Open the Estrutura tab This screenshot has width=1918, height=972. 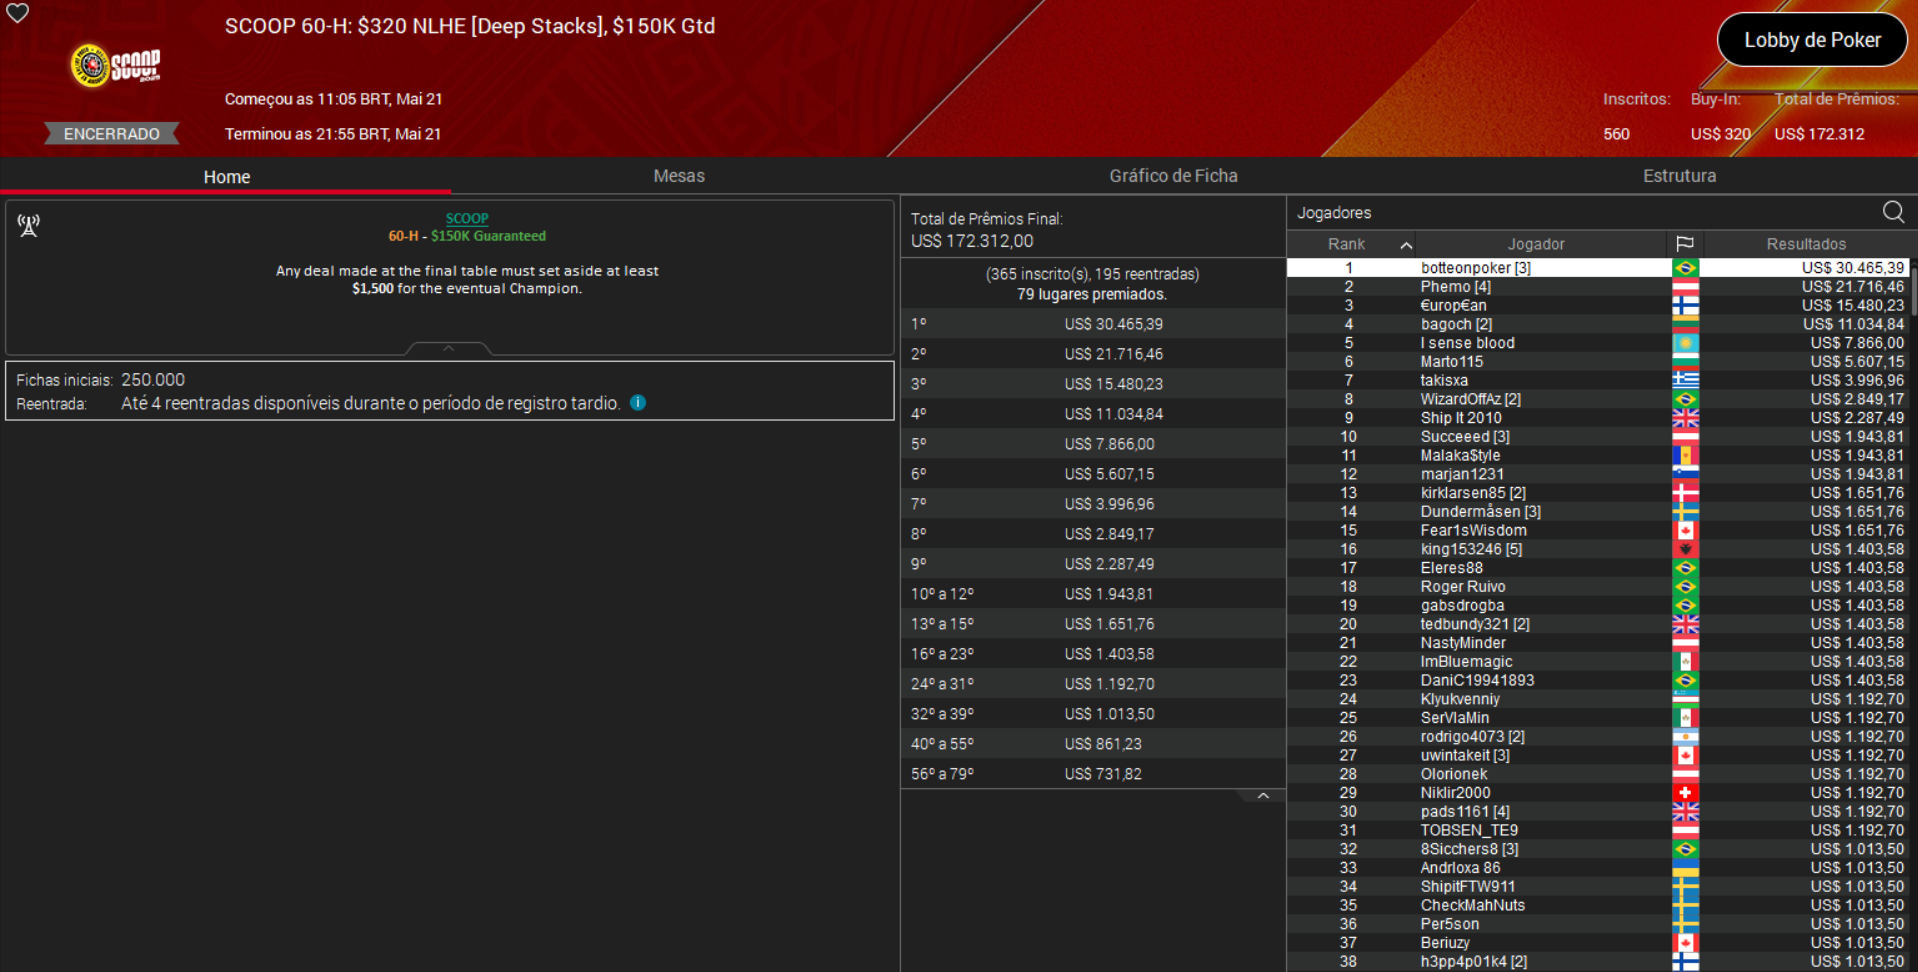(x=1679, y=176)
